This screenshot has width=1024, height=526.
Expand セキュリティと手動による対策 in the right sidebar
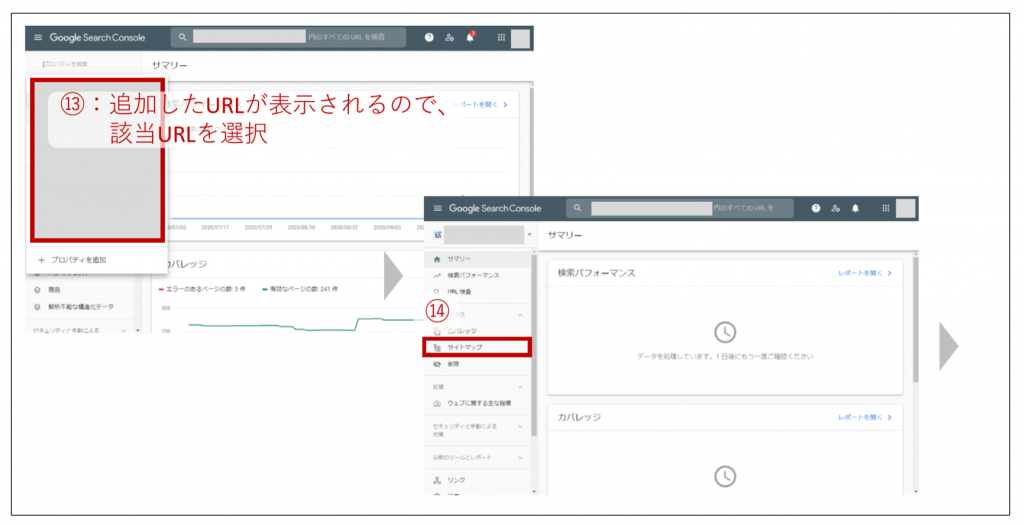point(522,427)
